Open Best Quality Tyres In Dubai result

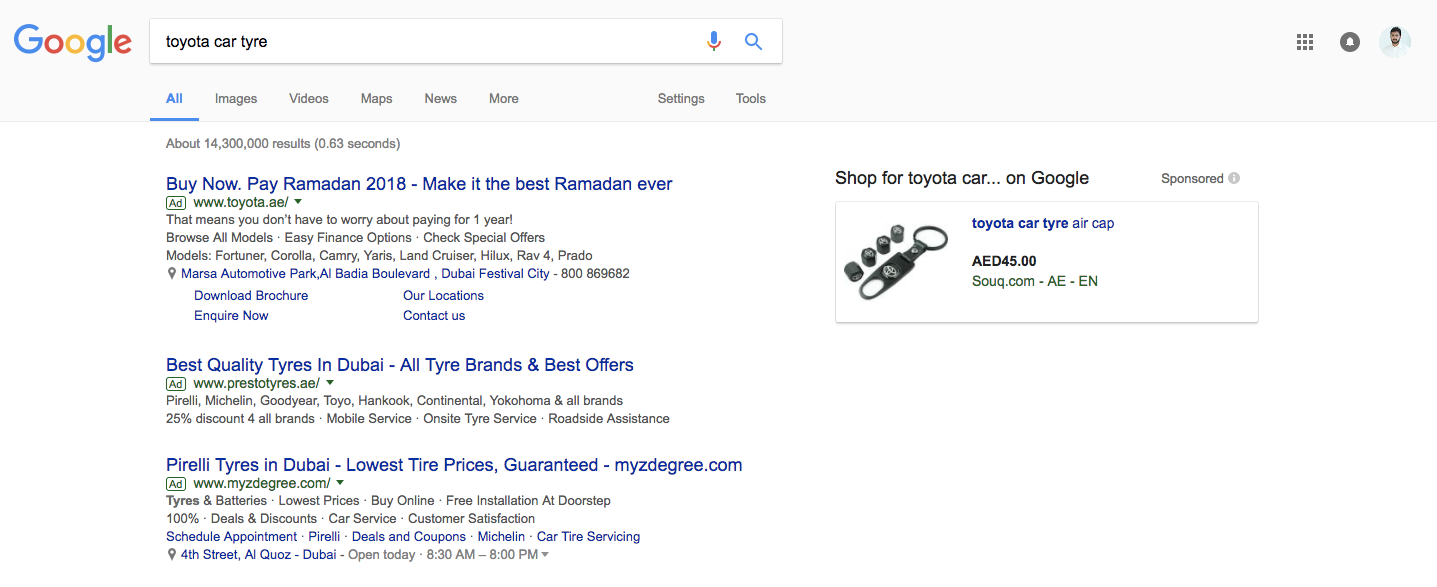(400, 365)
